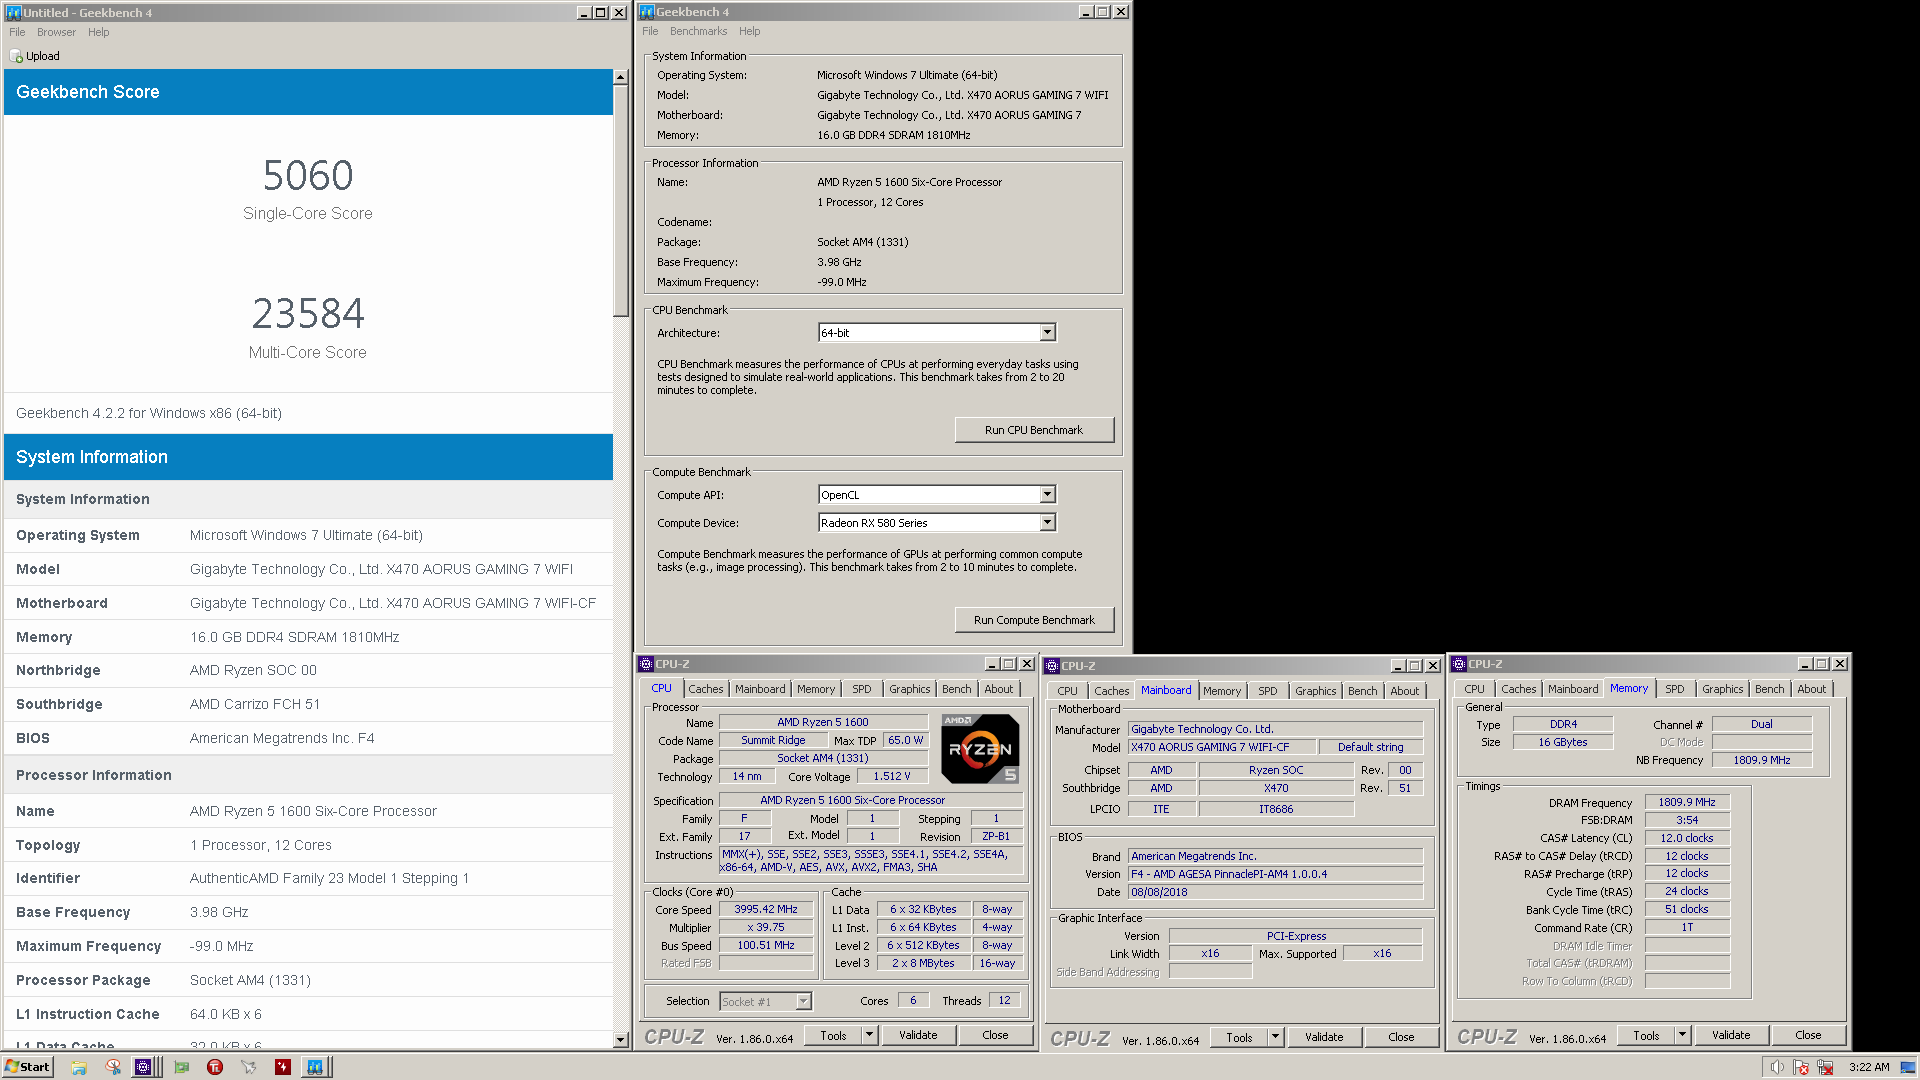Click the Tools button in the Memory window
Screen dimensions: 1920x1080
pos(1646,1035)
